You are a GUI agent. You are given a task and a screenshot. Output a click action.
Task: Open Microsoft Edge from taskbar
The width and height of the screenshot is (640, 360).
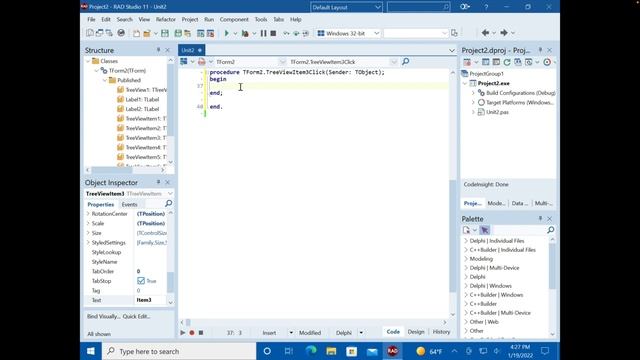coord(311,351)
